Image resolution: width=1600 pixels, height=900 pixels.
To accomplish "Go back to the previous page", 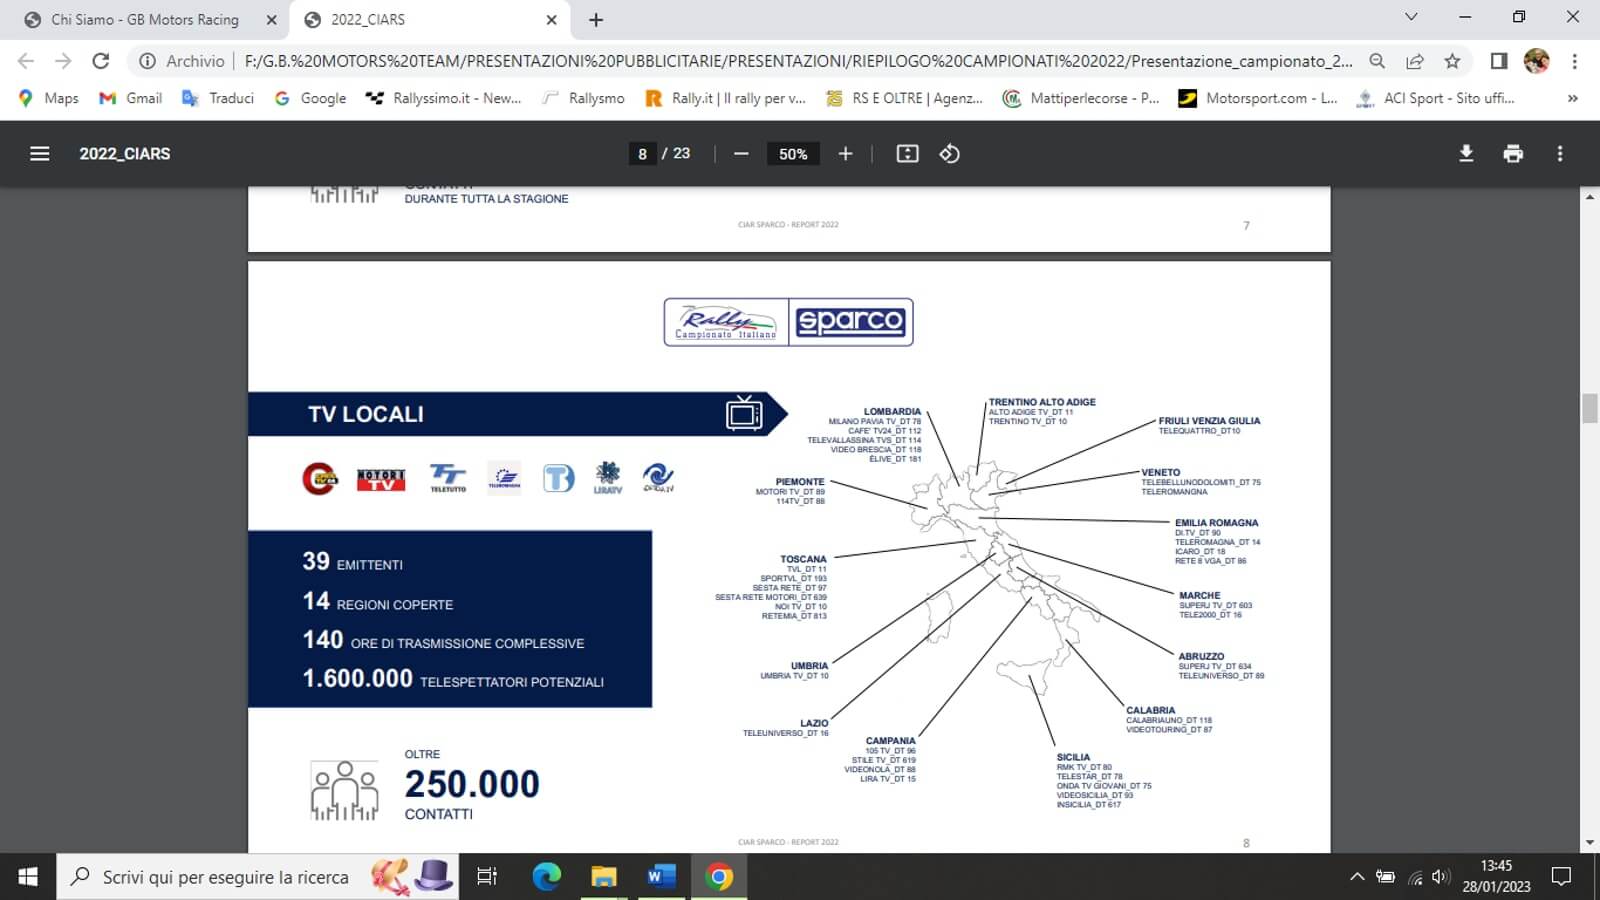I will tap(26, 61).
